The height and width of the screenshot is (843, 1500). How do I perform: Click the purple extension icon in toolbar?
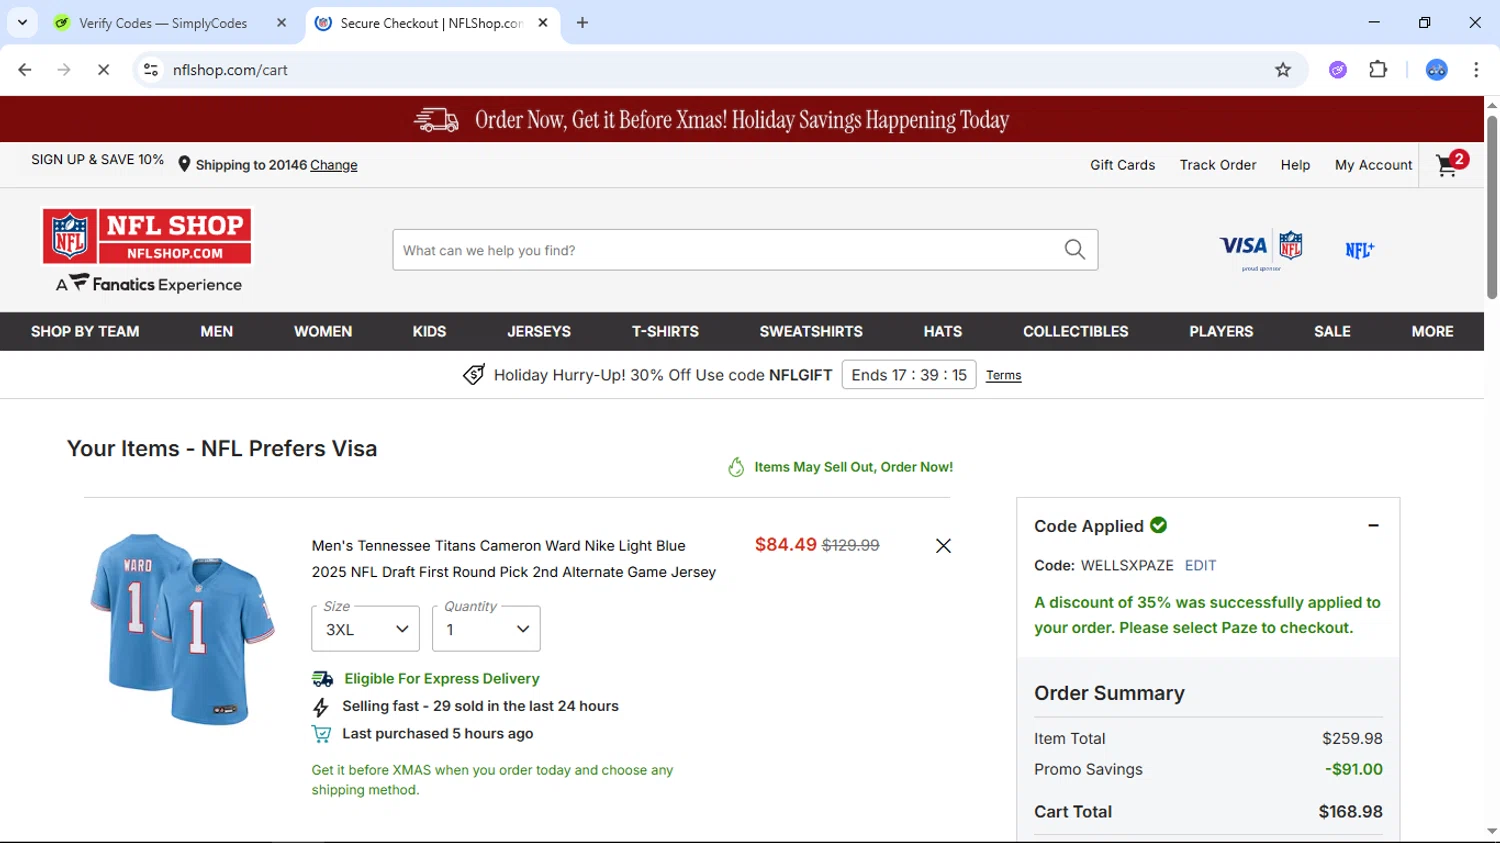1338,69
